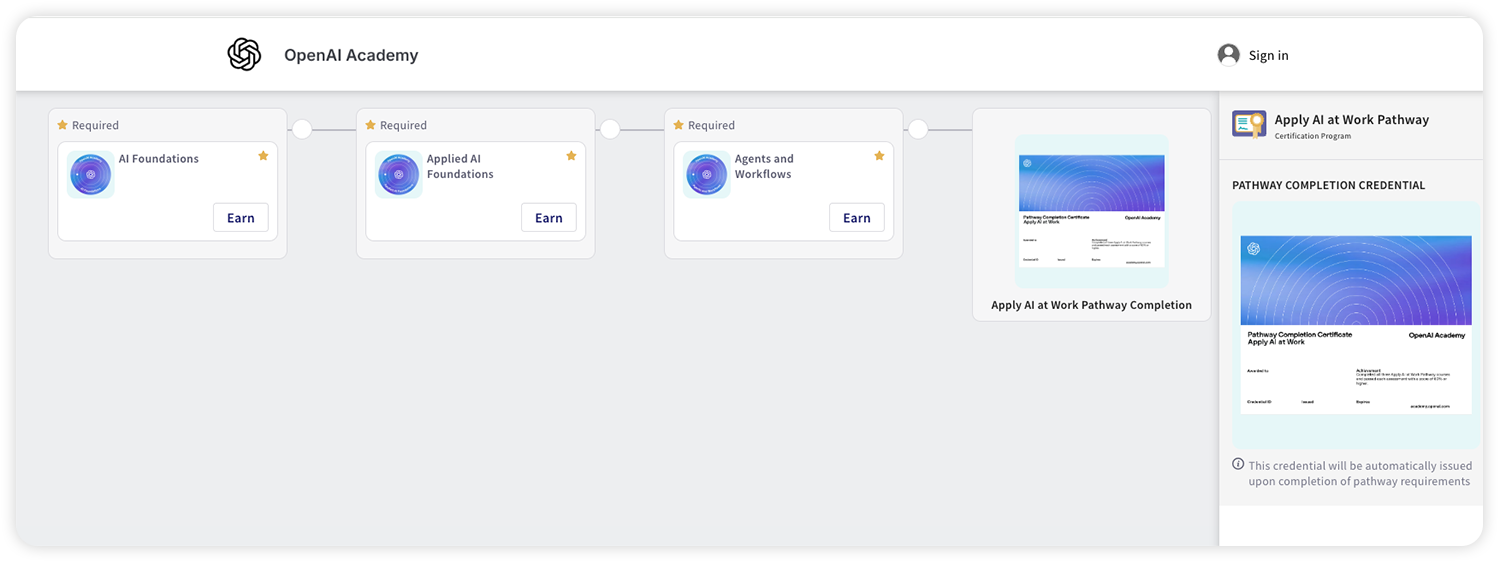Open the OpenAI Academy home title
Image resolution: width=1500 pixels, height=563 pixels.
click(x=351, y=55)
